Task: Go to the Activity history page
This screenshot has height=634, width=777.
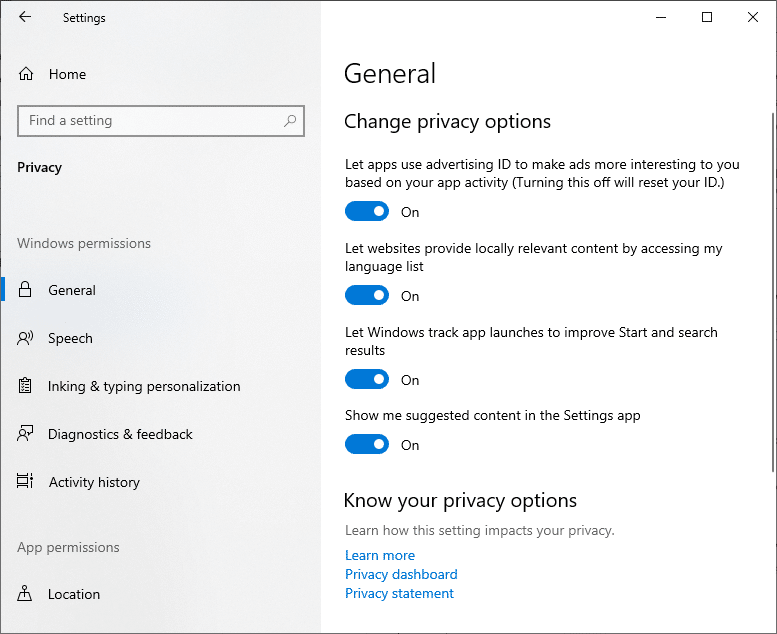Action: pyautogui.click(x=94, y=482)
